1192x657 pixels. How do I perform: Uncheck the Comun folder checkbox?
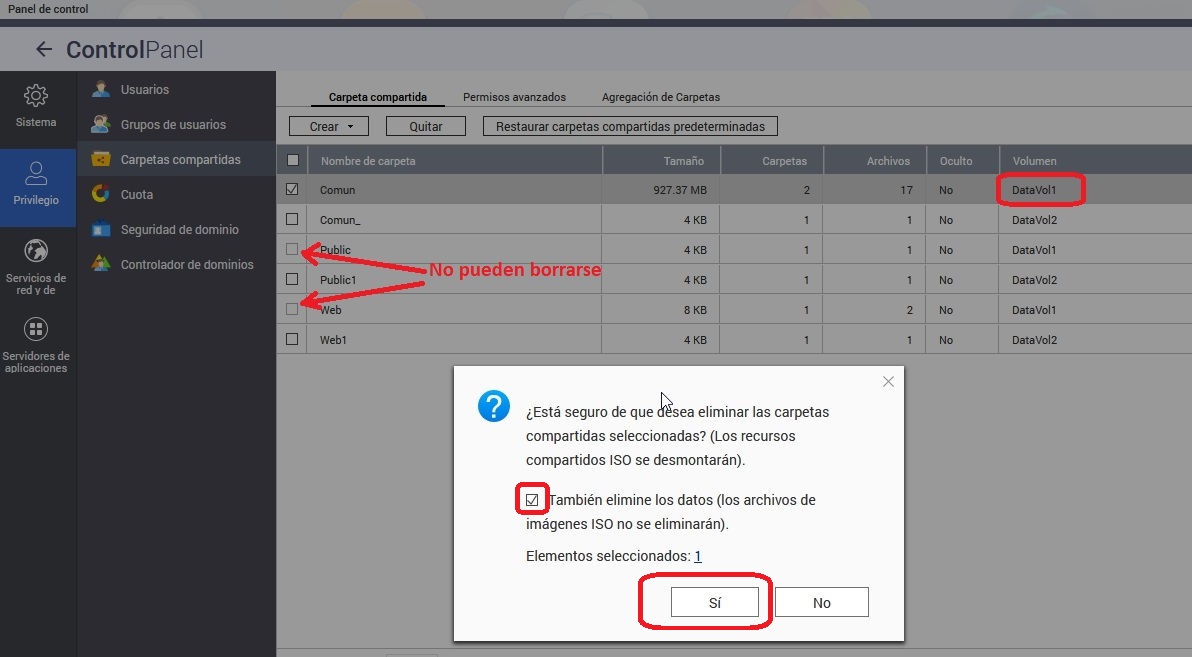292,189
